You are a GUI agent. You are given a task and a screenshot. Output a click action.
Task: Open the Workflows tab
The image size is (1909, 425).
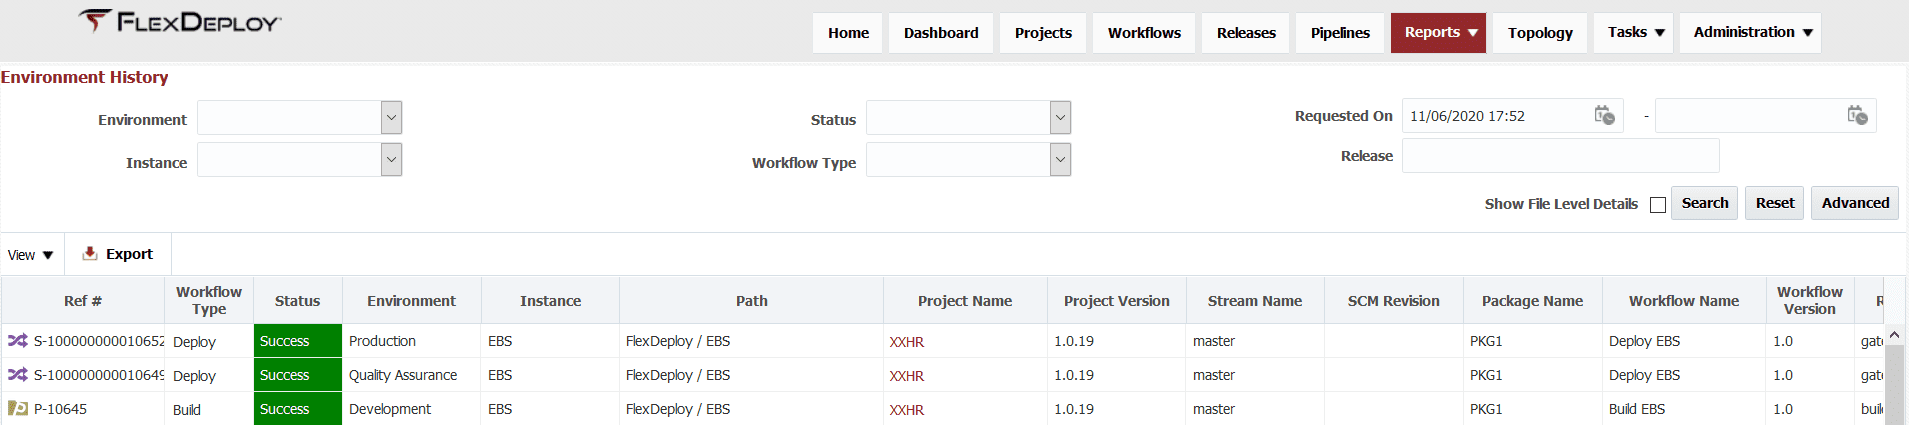coord(1144,33)
